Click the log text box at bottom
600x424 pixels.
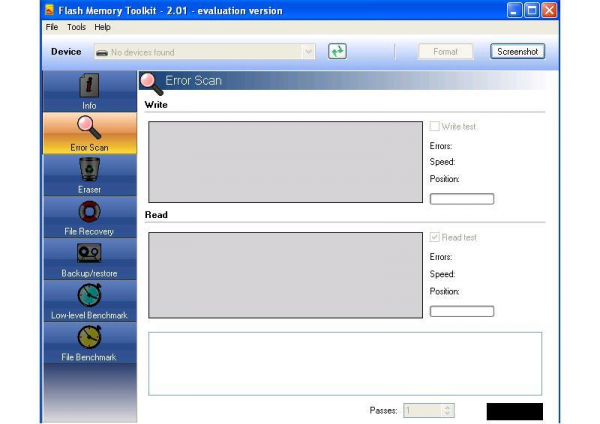[345, 364]
